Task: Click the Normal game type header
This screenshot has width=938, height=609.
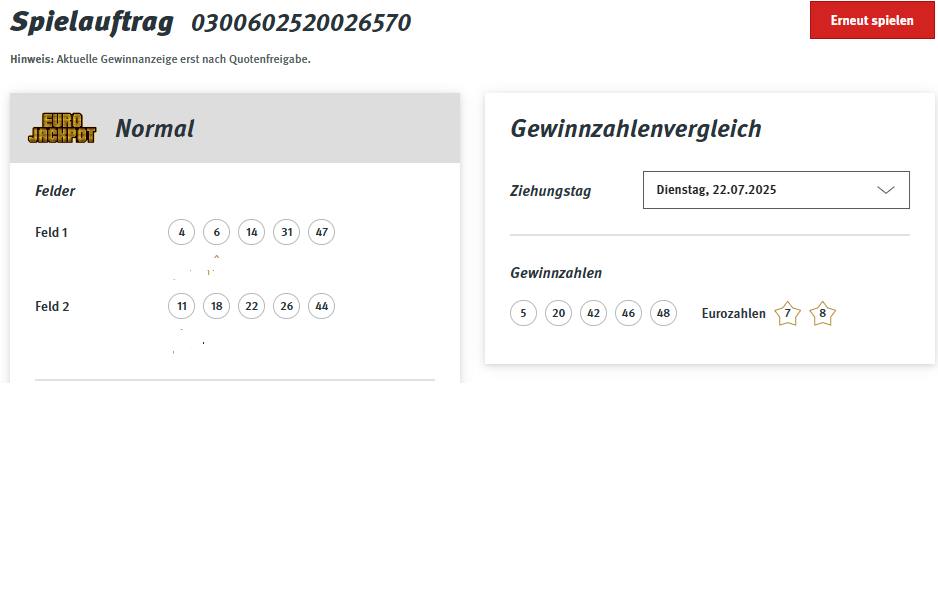Action: [155, 129]
